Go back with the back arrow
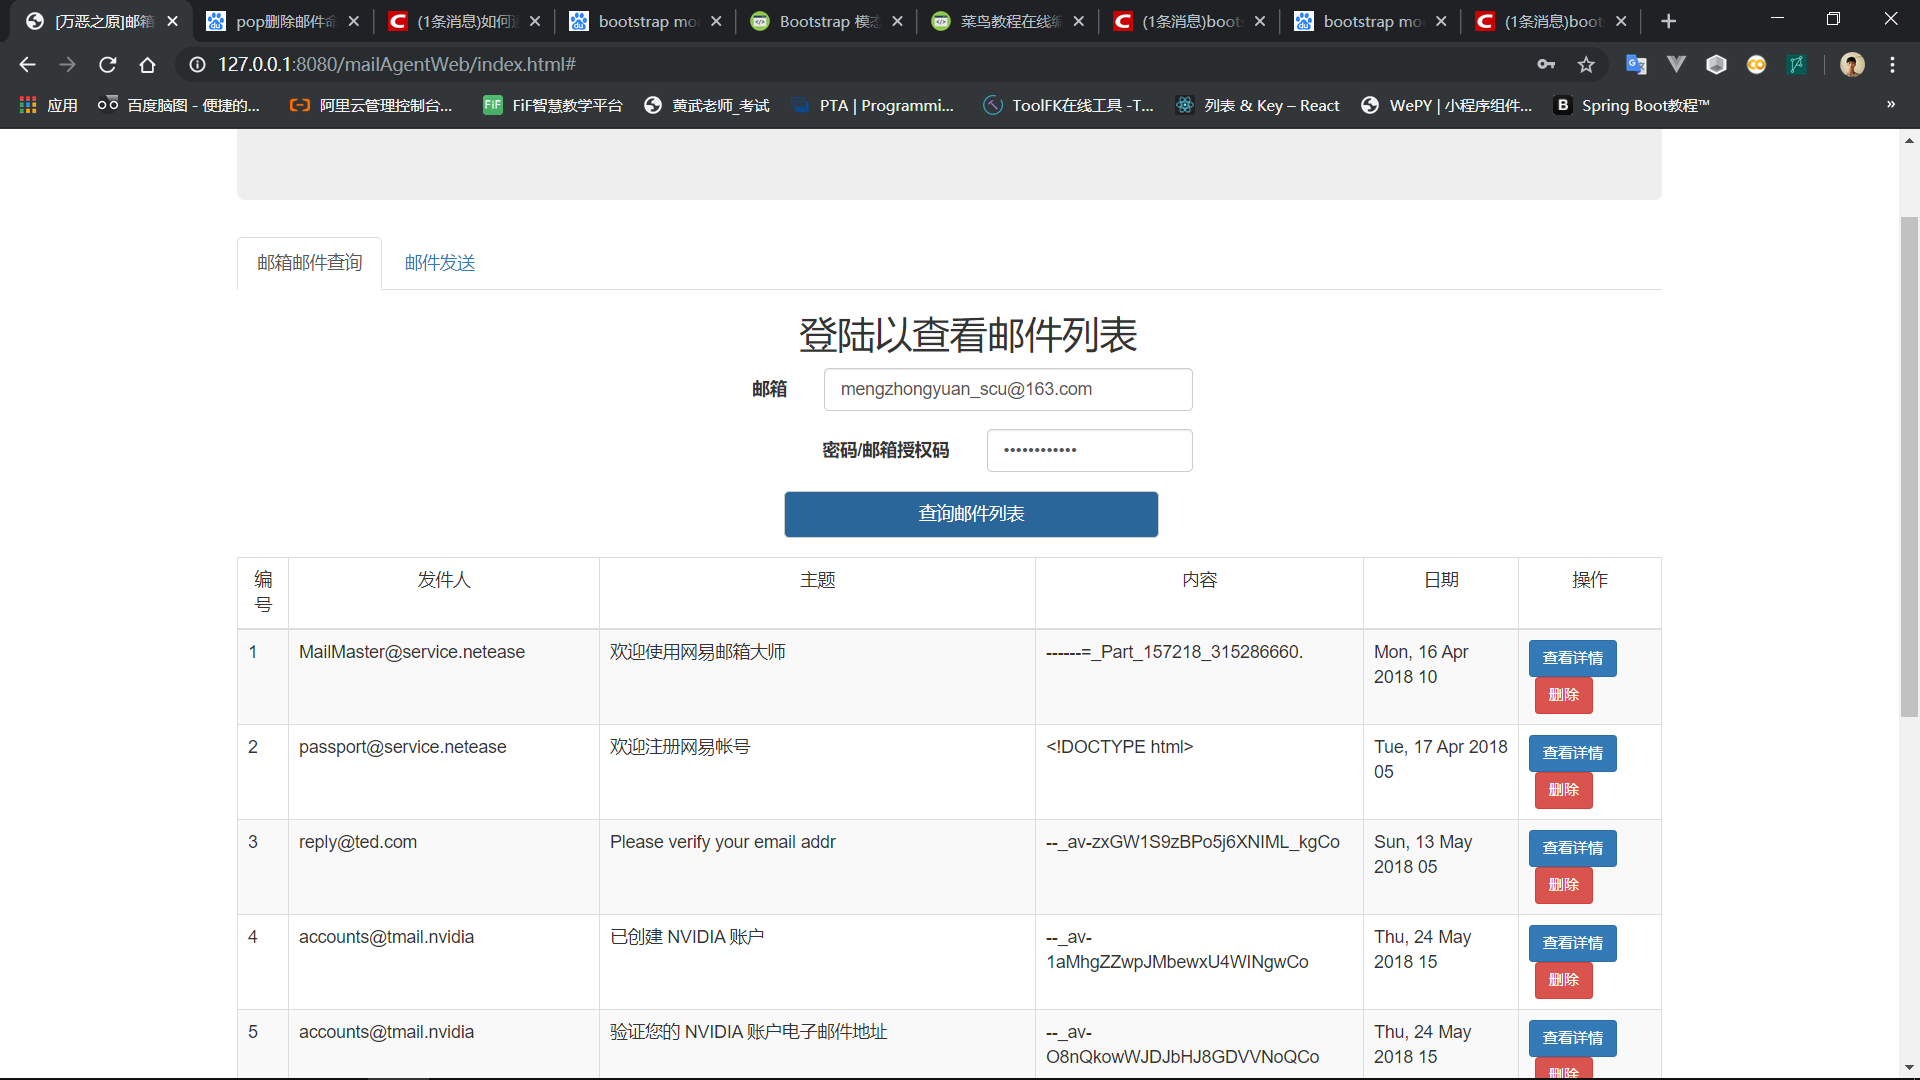Viewport: 1920px width, 1080px height. tap(27, 65)
